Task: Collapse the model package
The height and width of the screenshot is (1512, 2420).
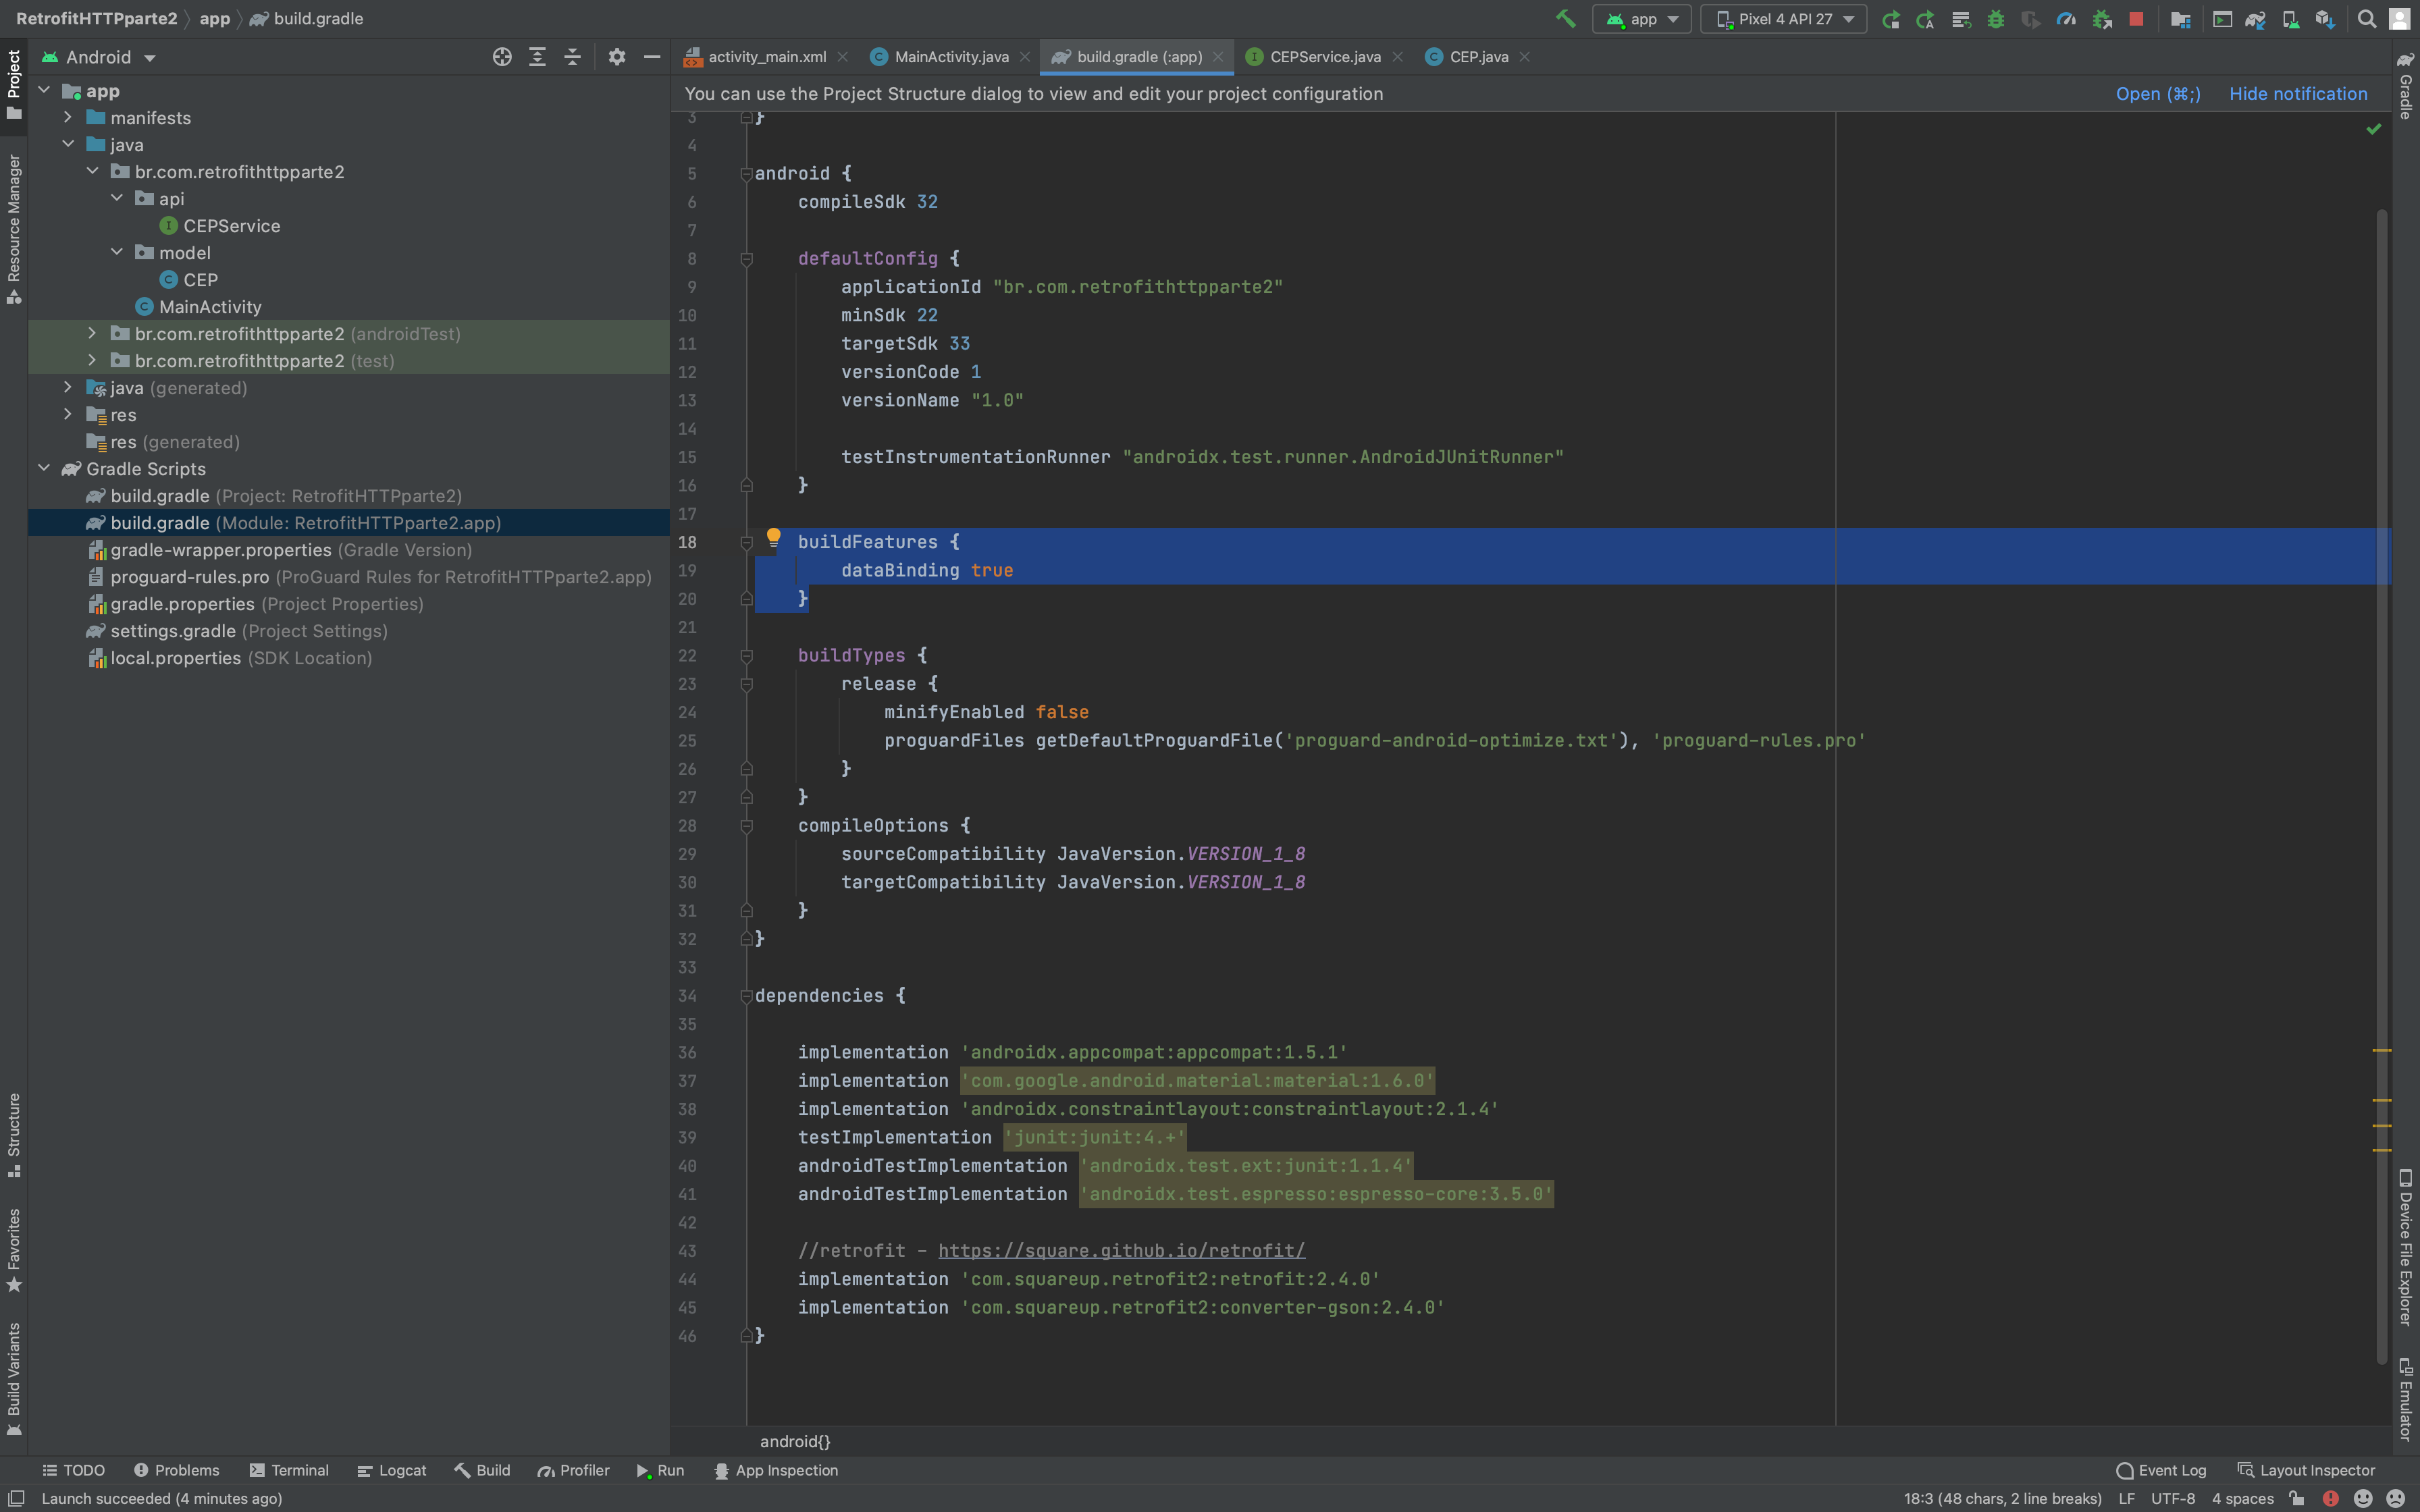Action: (117, 252)
